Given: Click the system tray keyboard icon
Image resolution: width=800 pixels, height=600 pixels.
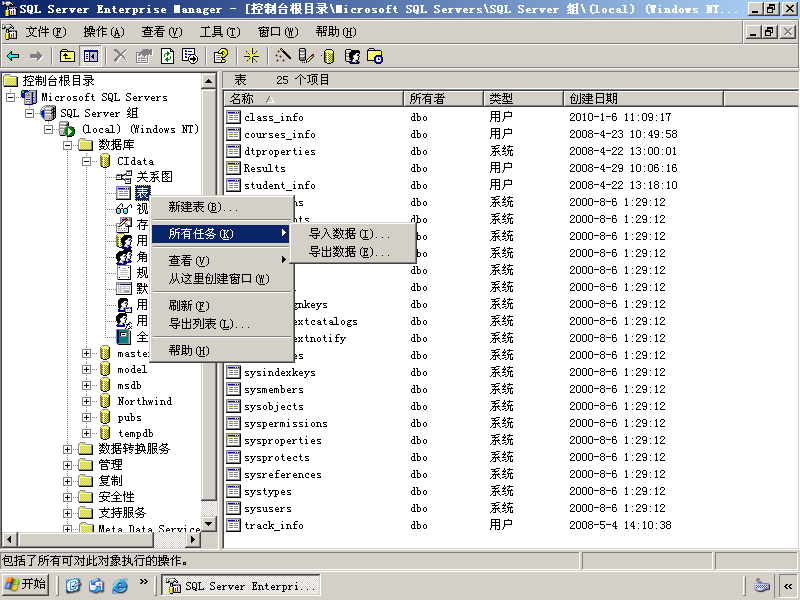Looking at the screenshot, I should pos(761,585).
